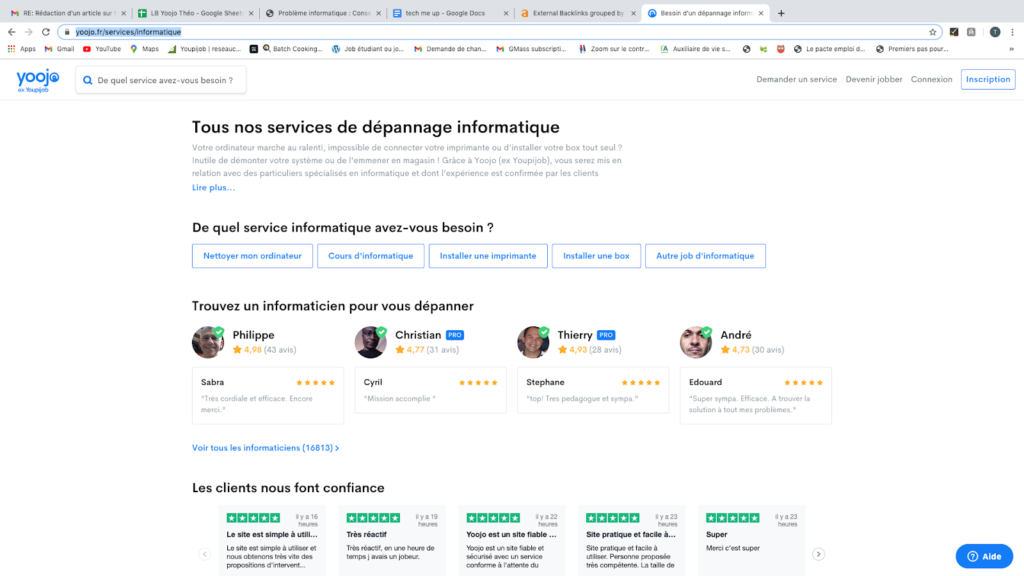Focus the 'De quel service avez-vous besoin ?' search

[161, 80]
